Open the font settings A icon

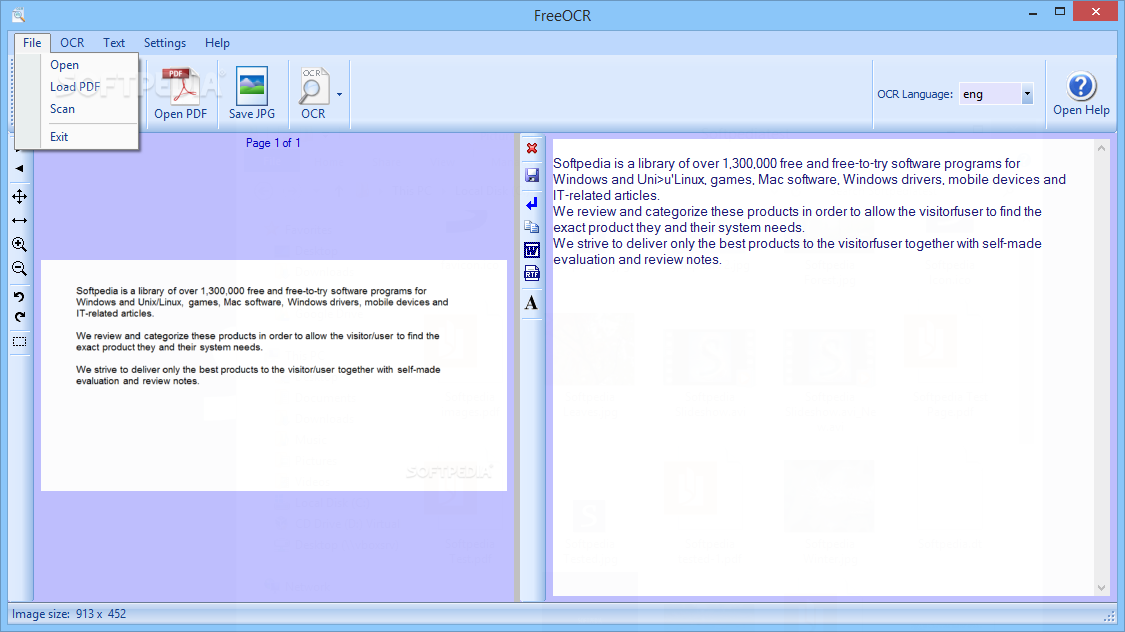[532, 303]
